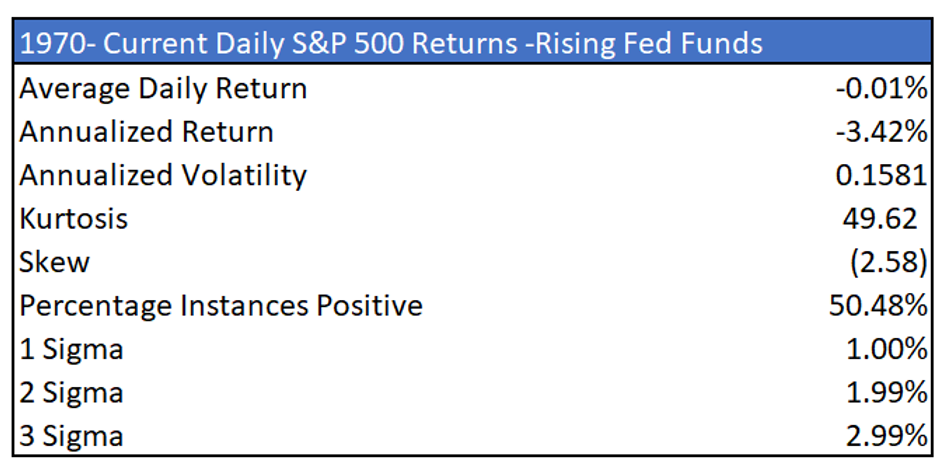
Task: Select the 1 Sigma label
Action: (x=71, y=349)
